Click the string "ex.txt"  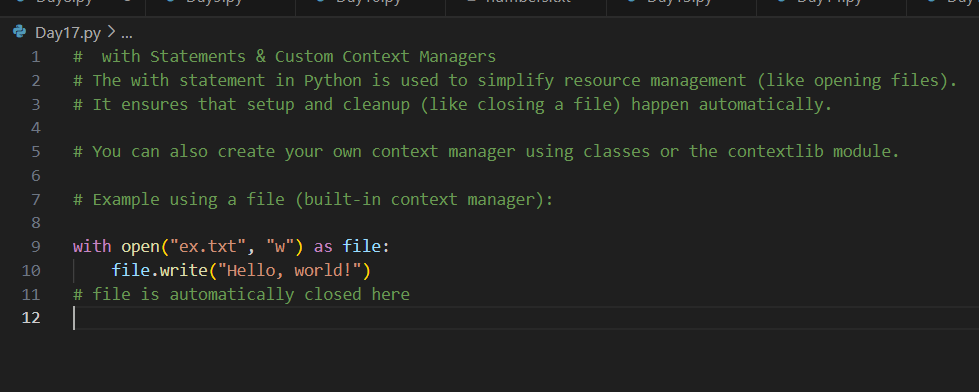[208, 247]
